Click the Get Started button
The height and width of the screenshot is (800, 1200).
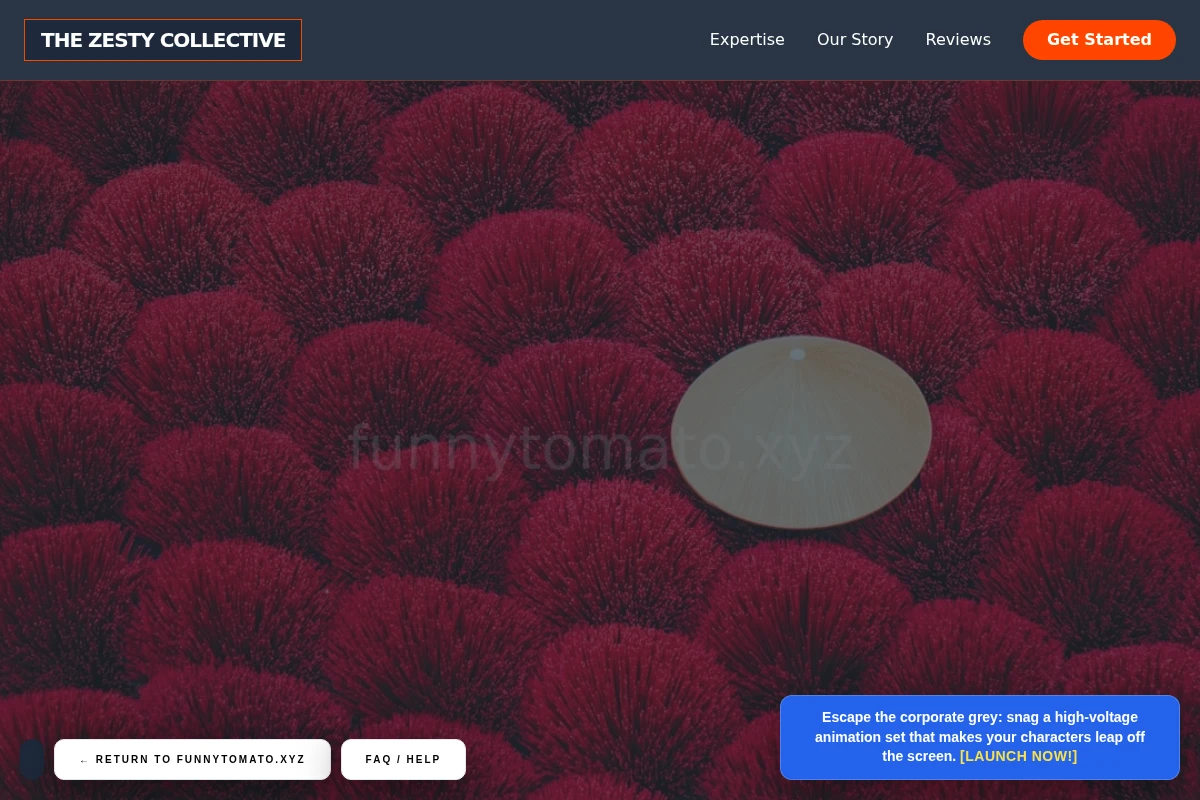click(x=1099, y=40)
